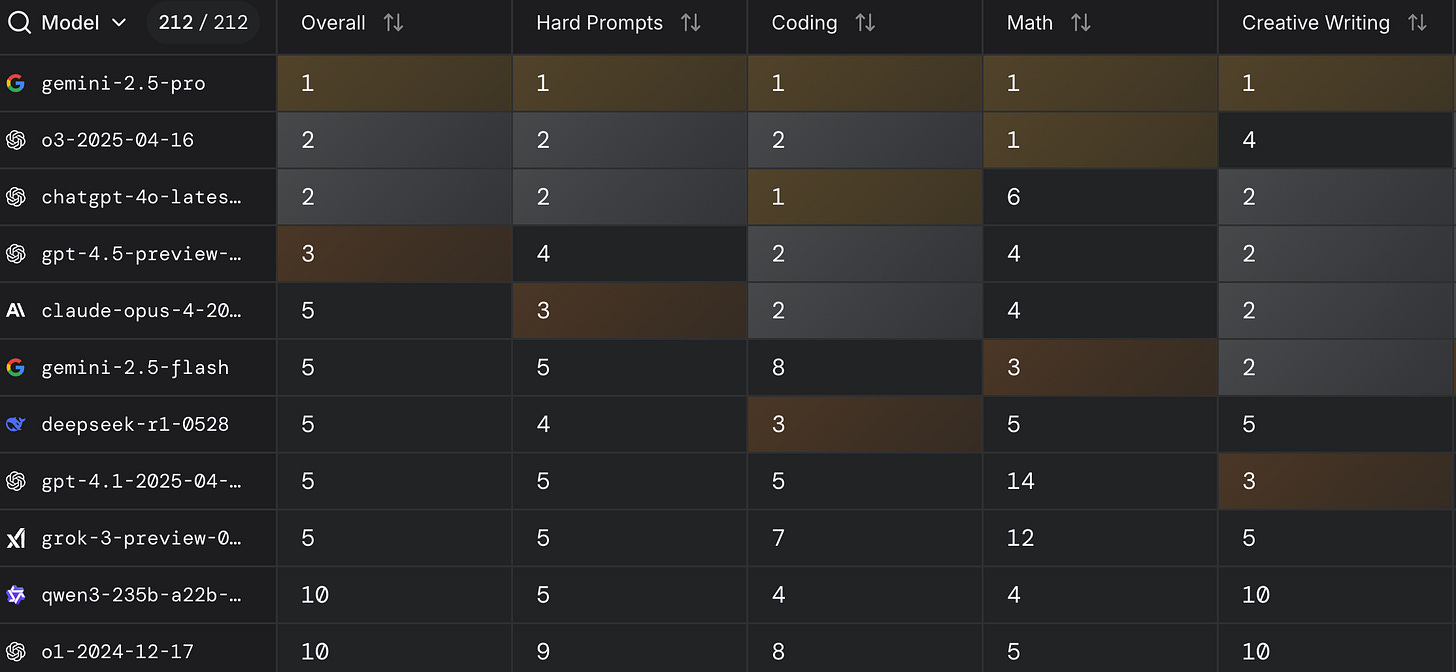Open the chatgpt-4o-latest model entry
The image size is (1456, 672).
(141, 197)
